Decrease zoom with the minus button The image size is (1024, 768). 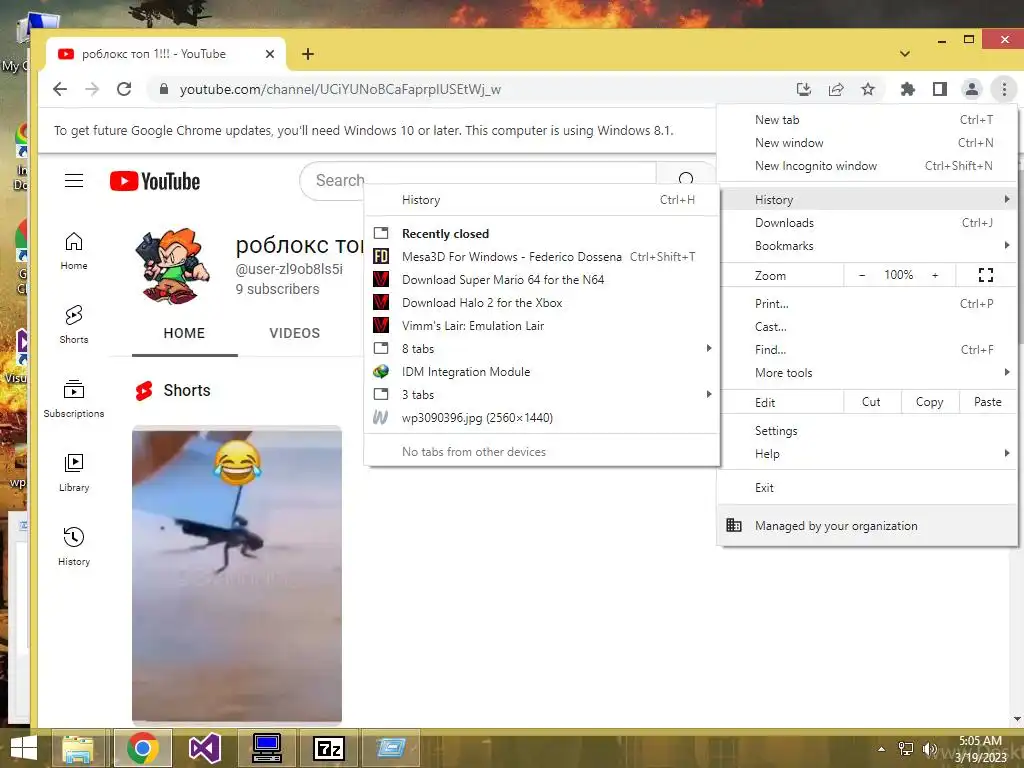[862, 275]
